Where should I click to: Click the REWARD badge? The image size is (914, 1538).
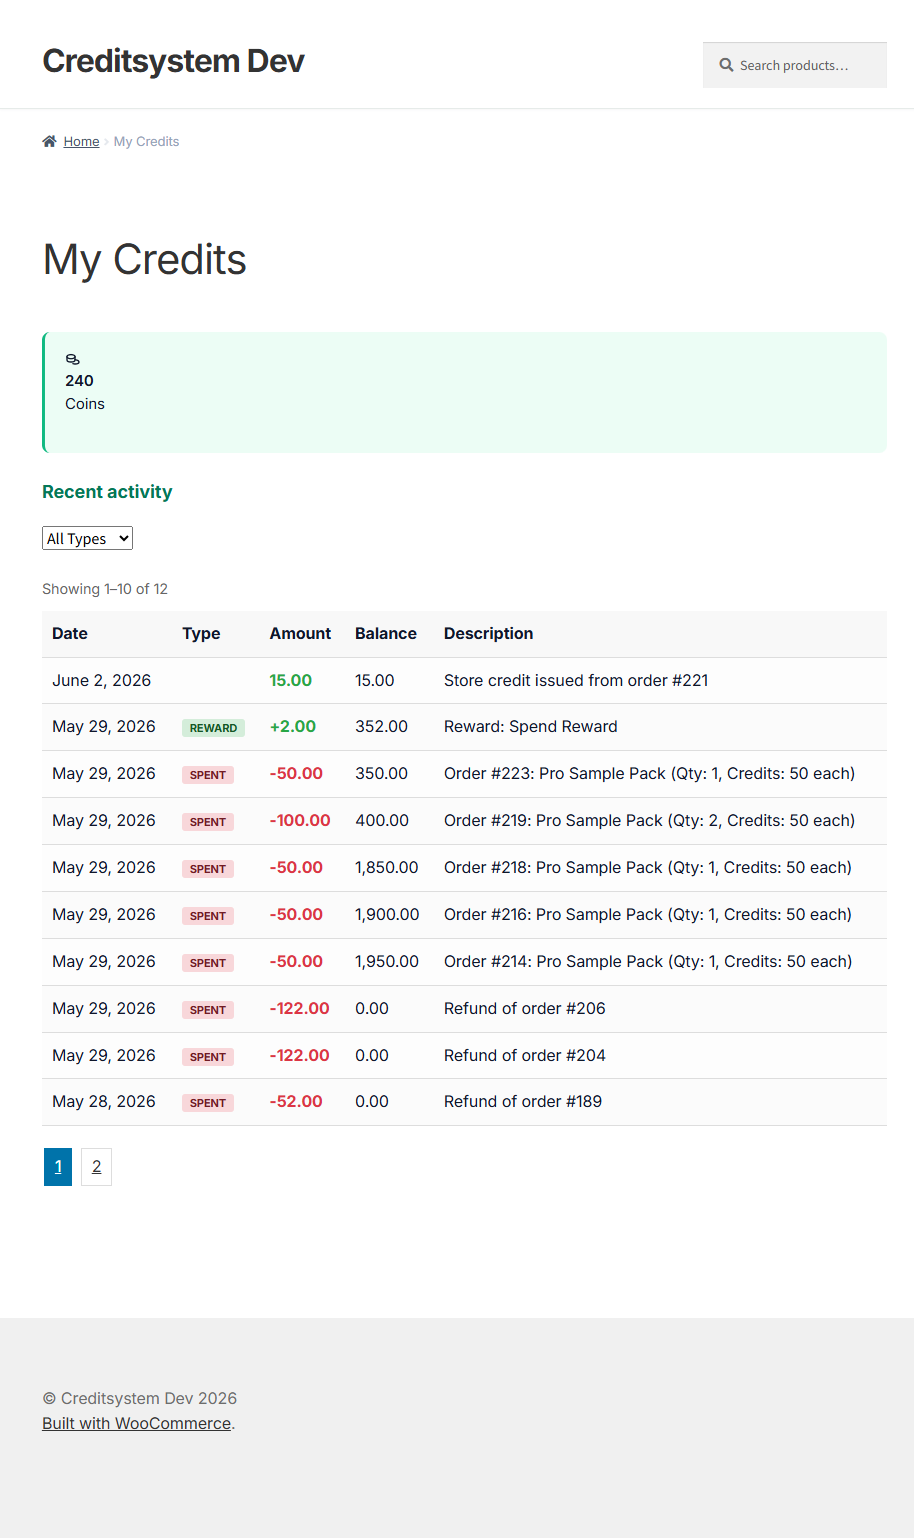[x=213, y=728]
